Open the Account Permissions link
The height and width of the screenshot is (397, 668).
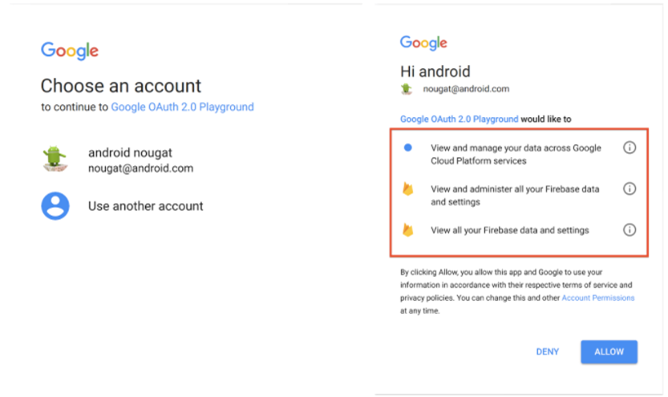[598, 298]
